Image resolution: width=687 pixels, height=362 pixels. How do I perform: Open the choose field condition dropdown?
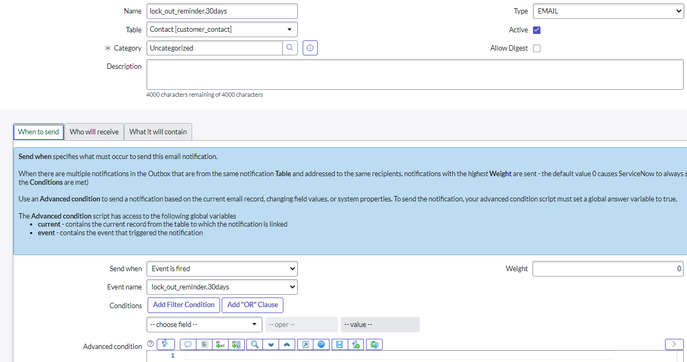coord(204,324)
